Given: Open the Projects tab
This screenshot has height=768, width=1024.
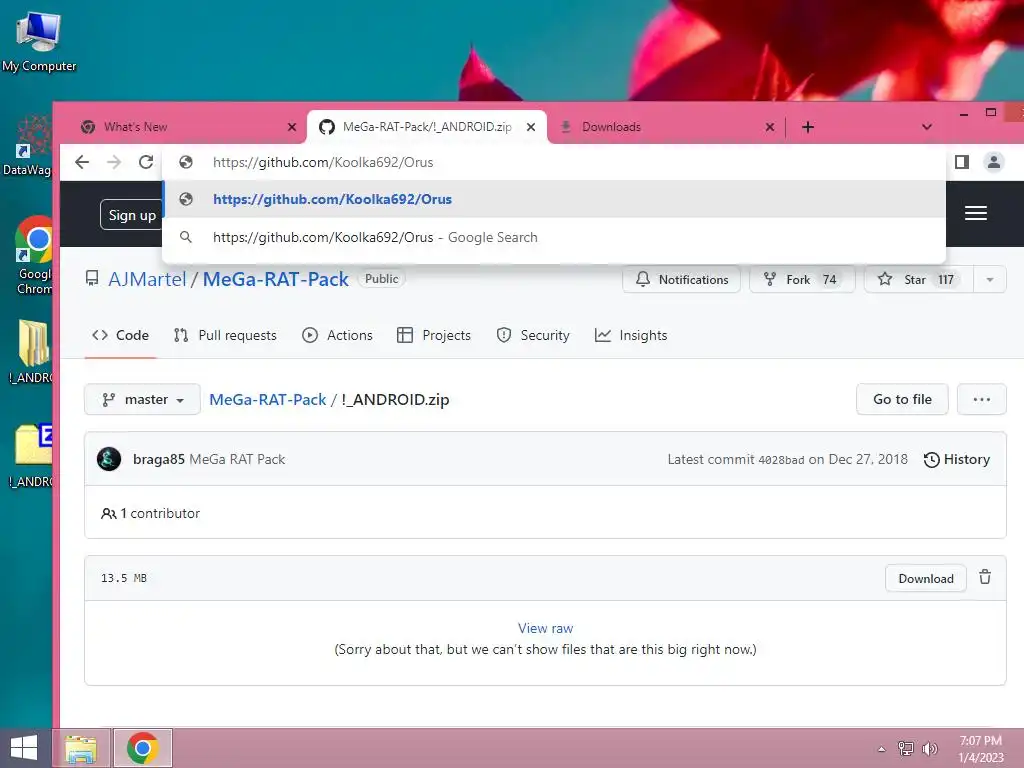Looking at the screenshot, I should (434, 335).
